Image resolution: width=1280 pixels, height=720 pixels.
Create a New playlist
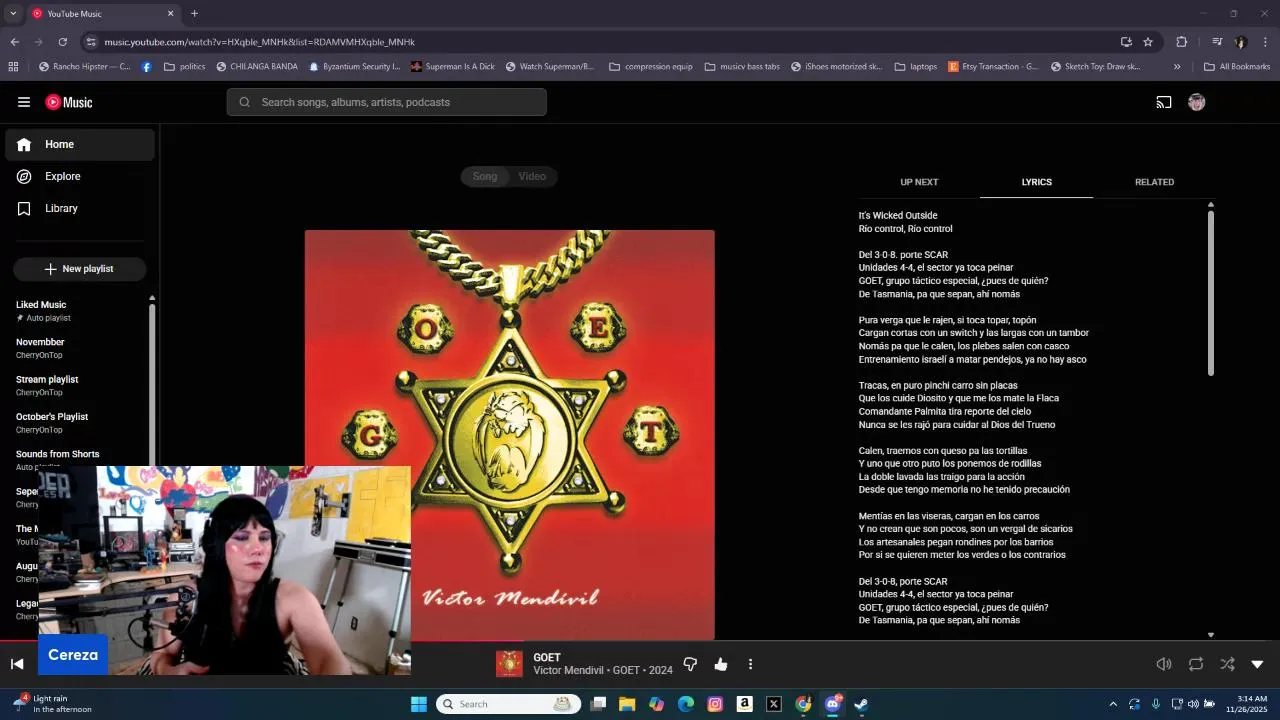(79, 269)
